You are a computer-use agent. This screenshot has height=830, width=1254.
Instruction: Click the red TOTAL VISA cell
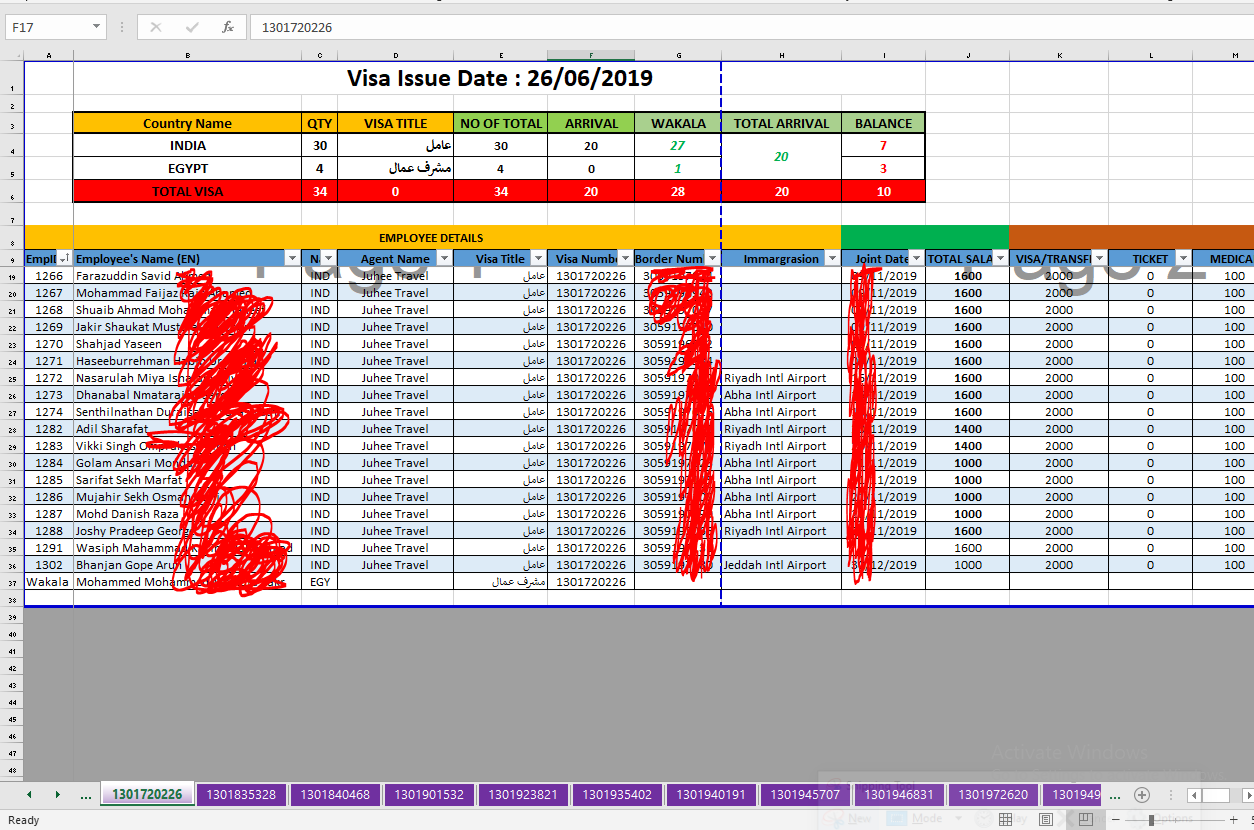click(x=187, y=191)
